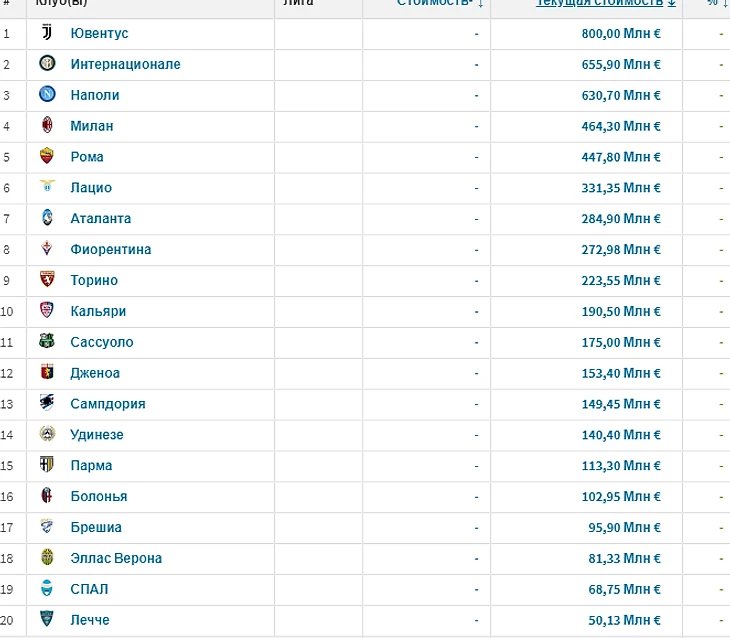The height and width of the screenshot is (638, 730).
Task: Click the Roma club crest icon
Action: click(47, 156)
